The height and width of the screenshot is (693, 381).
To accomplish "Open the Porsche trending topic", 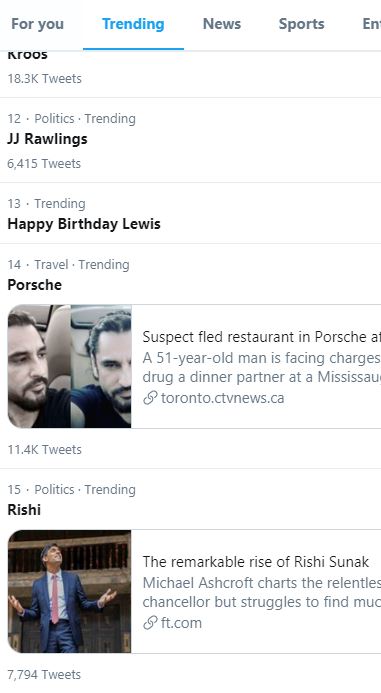I will pos(34,285).
